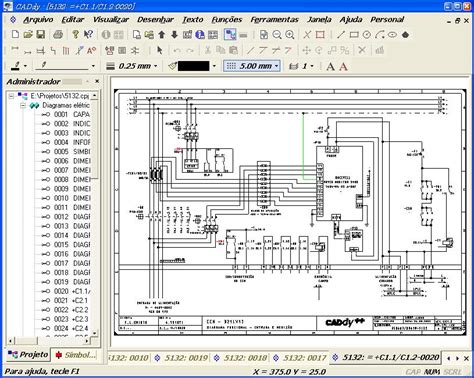Switch to the 5132: 0018 document tab

(x=241, y=358)
